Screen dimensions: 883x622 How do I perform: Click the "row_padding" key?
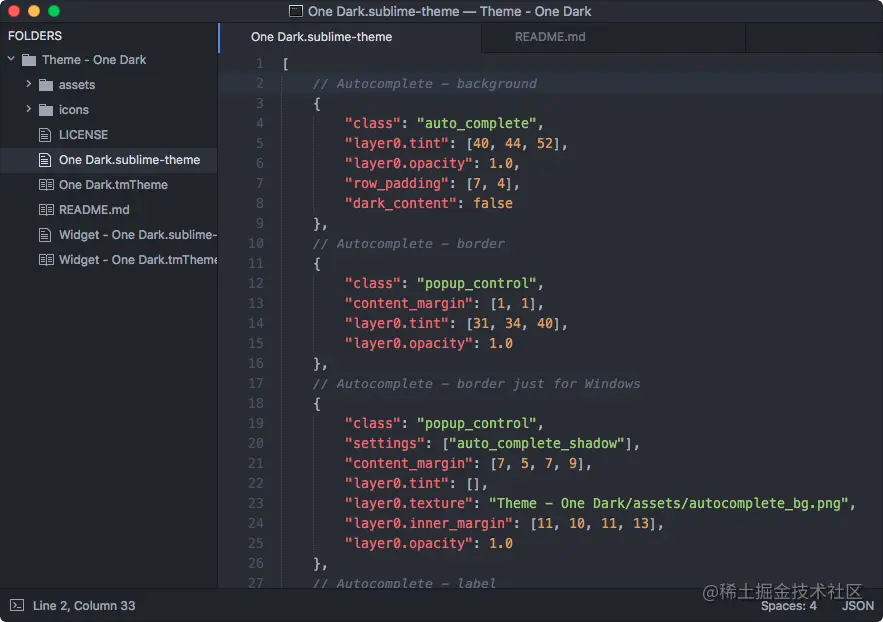(x=397, y=183)
